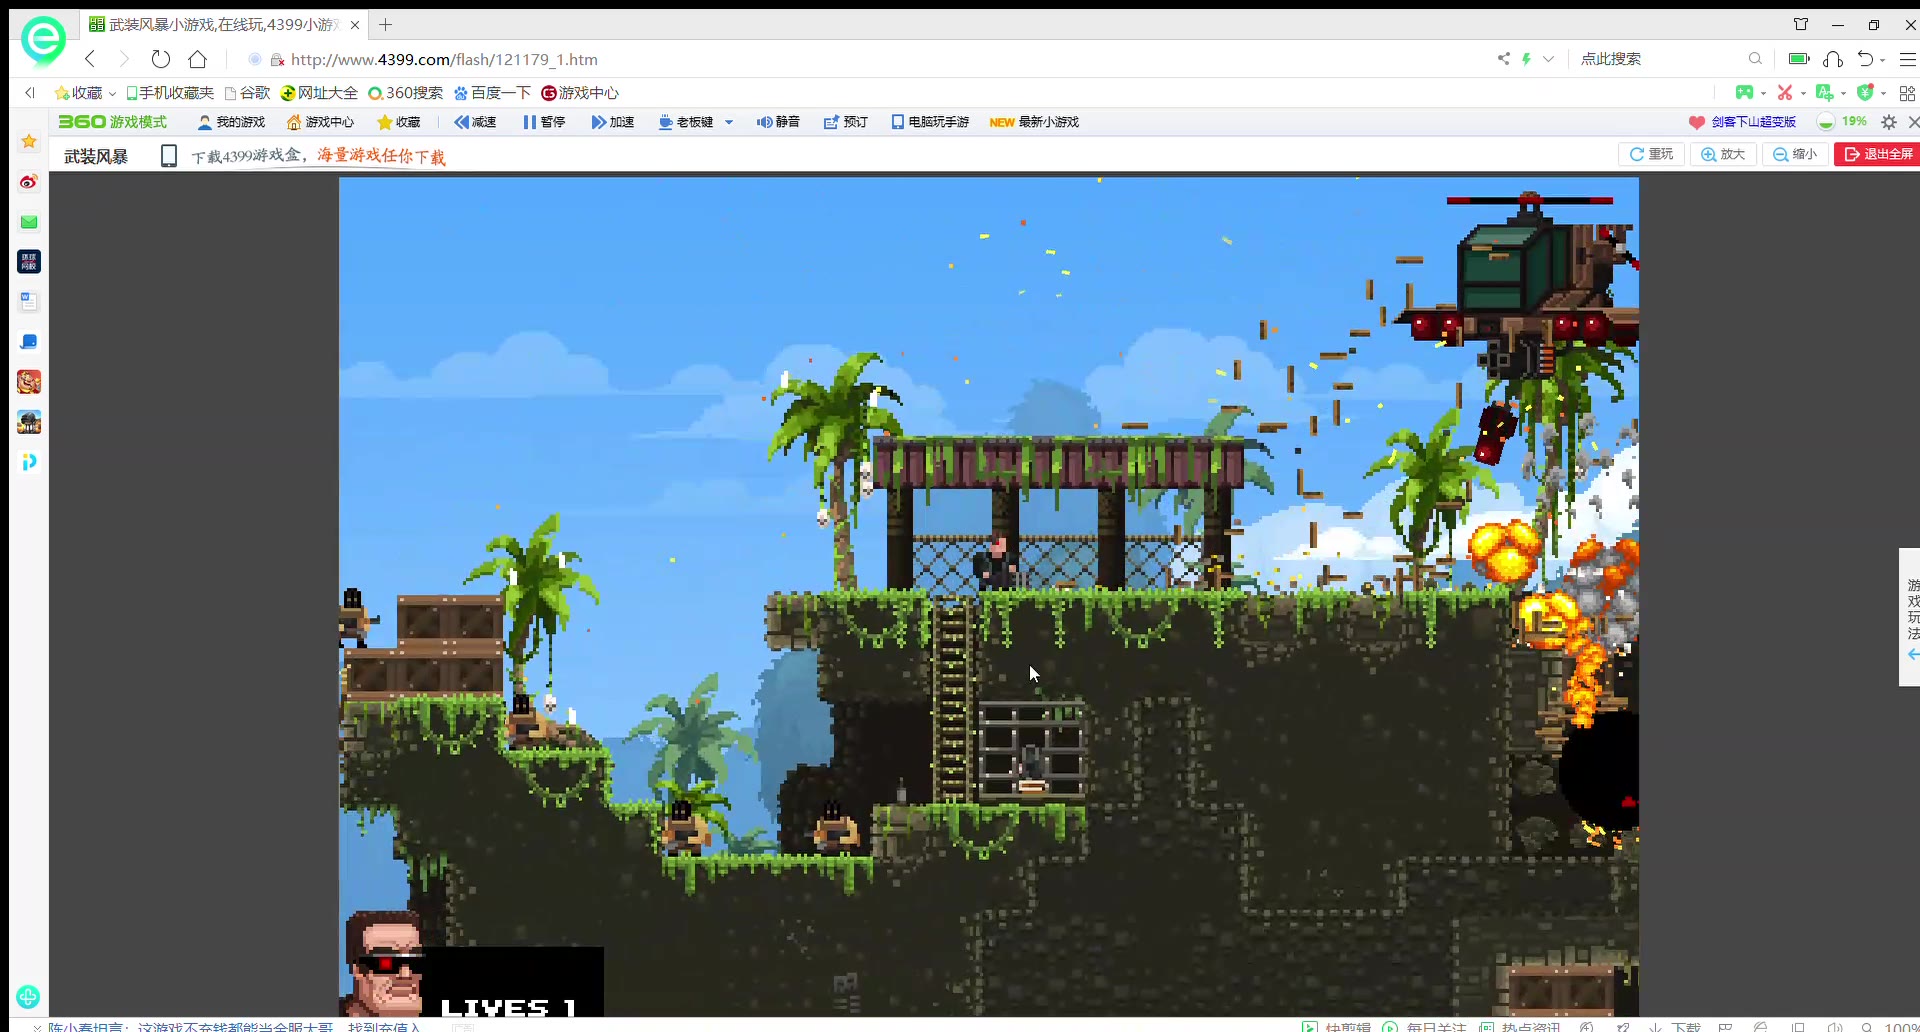Viewport: 1920px width, 1032px height.
Task: Open the translate extension dropdown arrow
Action: pos(1843,93)
